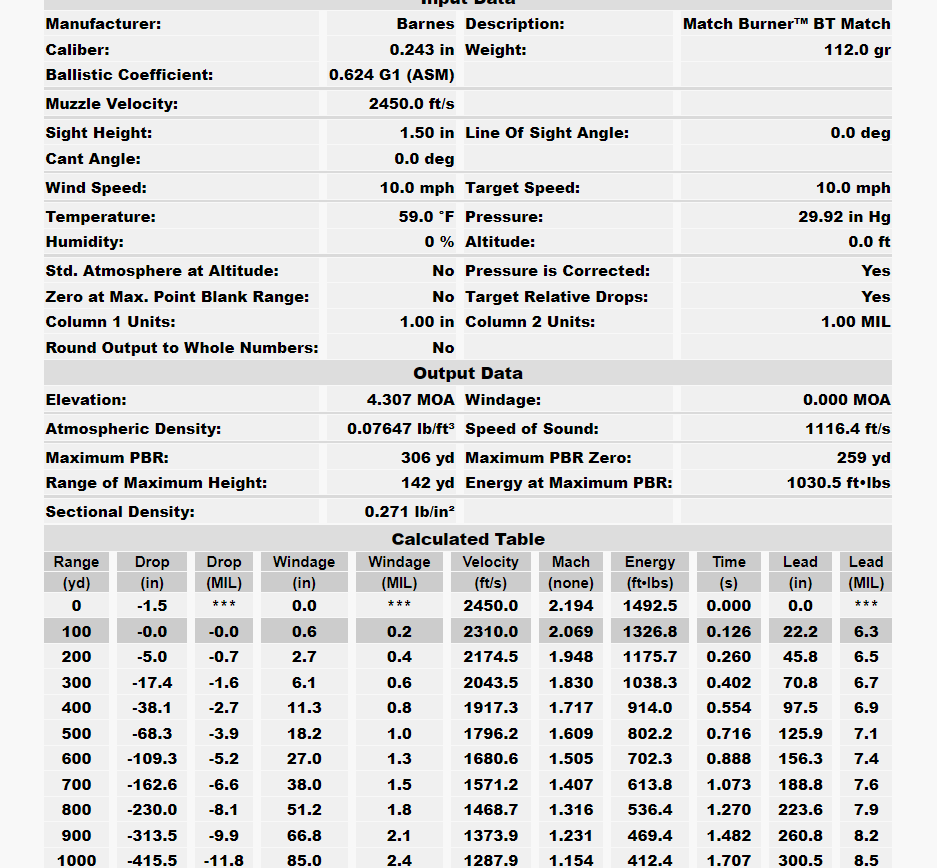Click lead MIL cell '6.9'
Image resolution: width=937 pixels, height=868 pixels.
click(x=866, y=708)
